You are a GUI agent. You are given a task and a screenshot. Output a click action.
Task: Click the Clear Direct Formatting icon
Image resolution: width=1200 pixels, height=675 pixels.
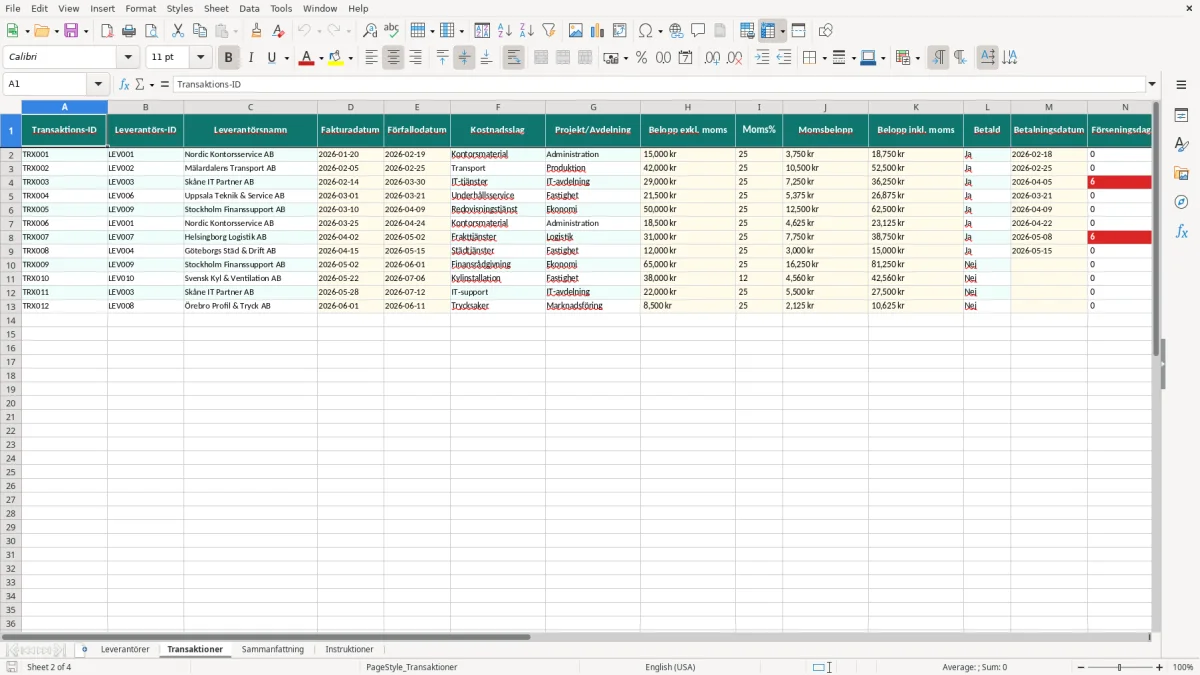[x=279, y=31]
